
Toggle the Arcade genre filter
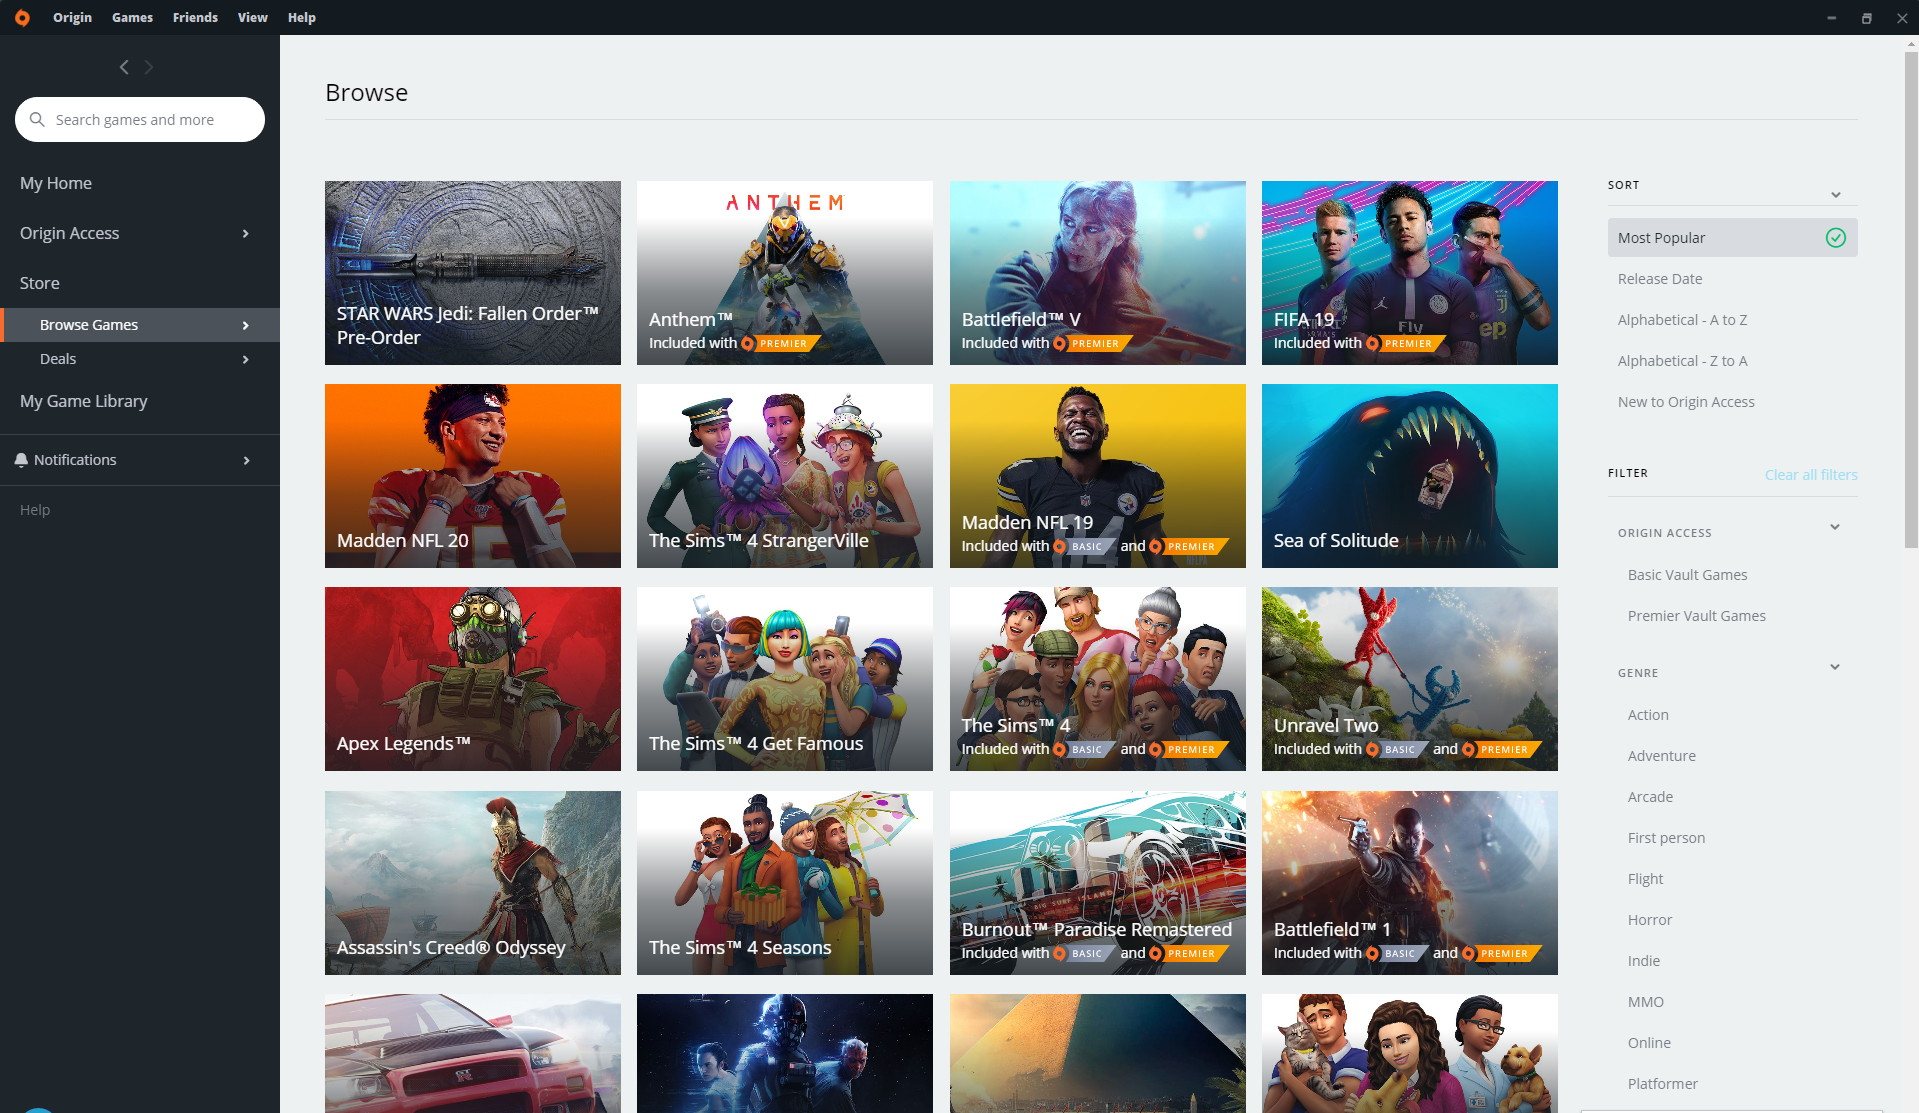[1650, 797]
